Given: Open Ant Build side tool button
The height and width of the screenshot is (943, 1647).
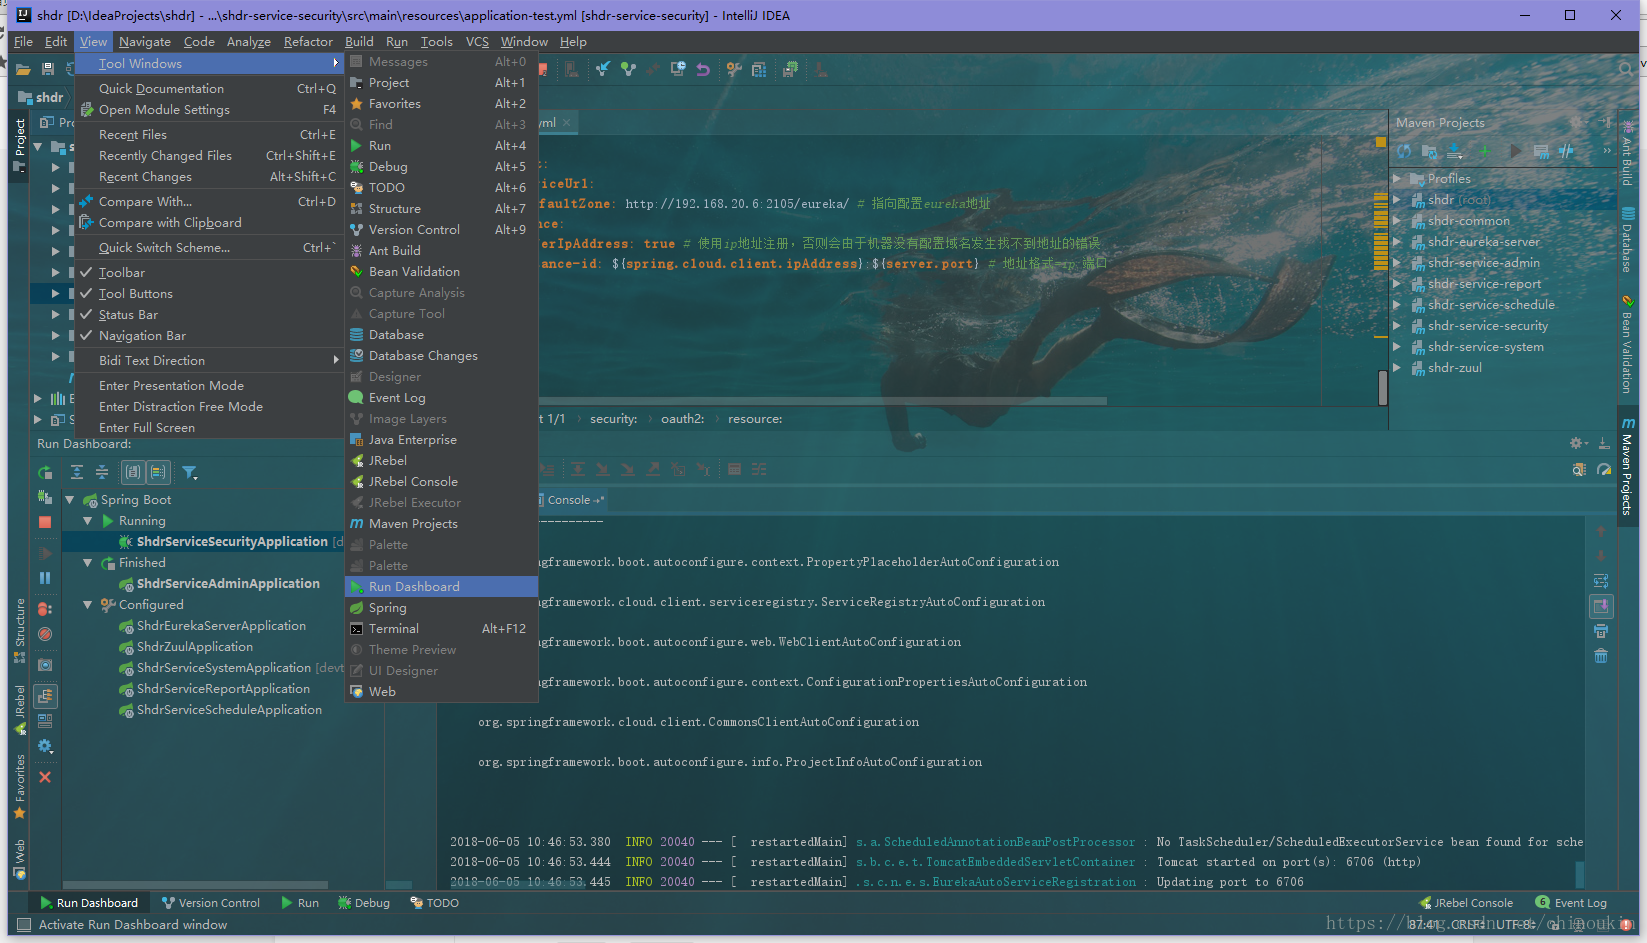Looking at the screenshot, I should pos(1628,153).
